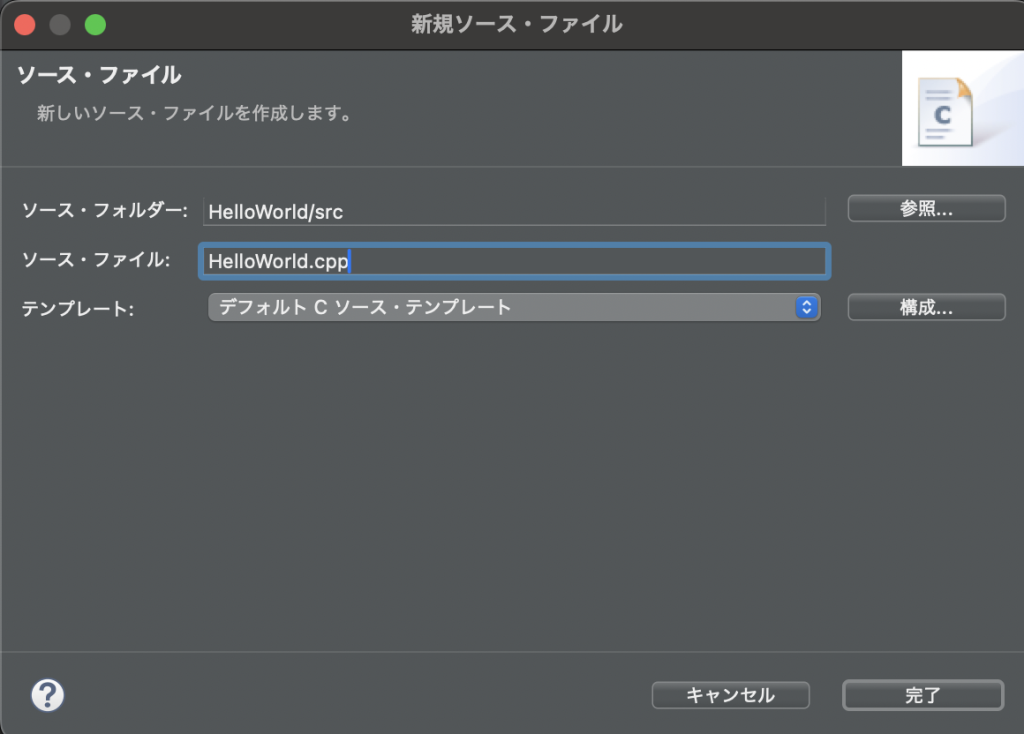Click the empty area below the template row
The height and width of the screenshot is (734, 1024).
tap(512, 480)
